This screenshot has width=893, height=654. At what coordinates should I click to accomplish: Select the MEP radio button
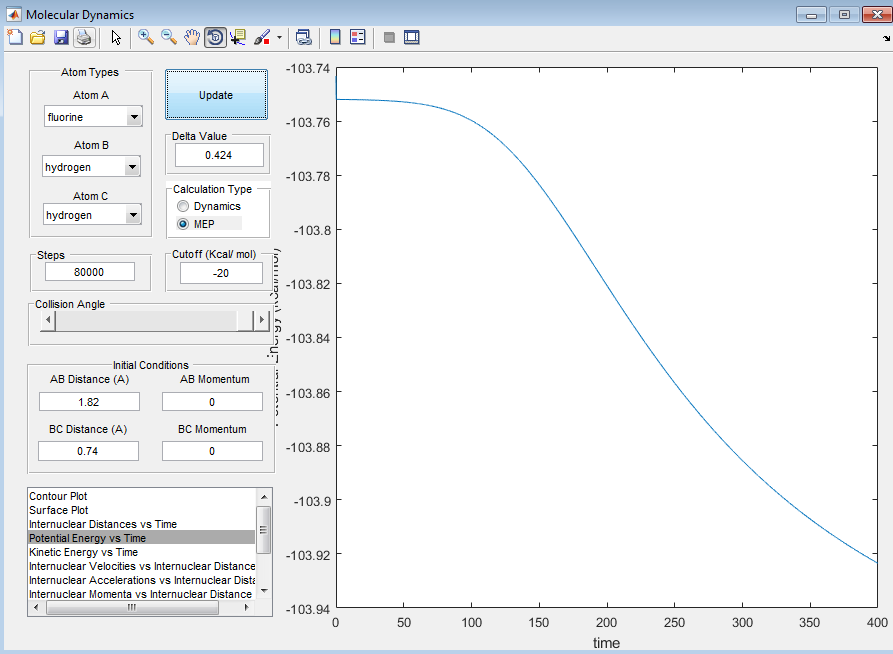[x=183, y=224]
